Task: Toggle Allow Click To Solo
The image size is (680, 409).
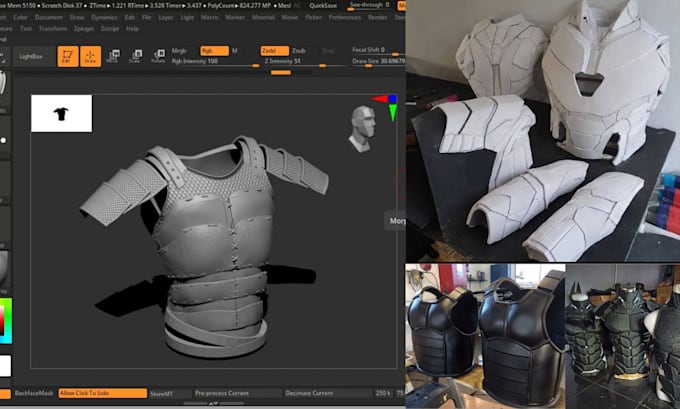Action: click(x=102, y=393)
